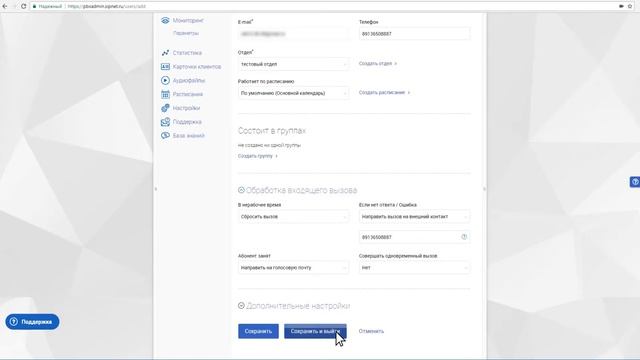640x360 pixels.
Task: Click the Сохранить button
Action: pos(258,331)
